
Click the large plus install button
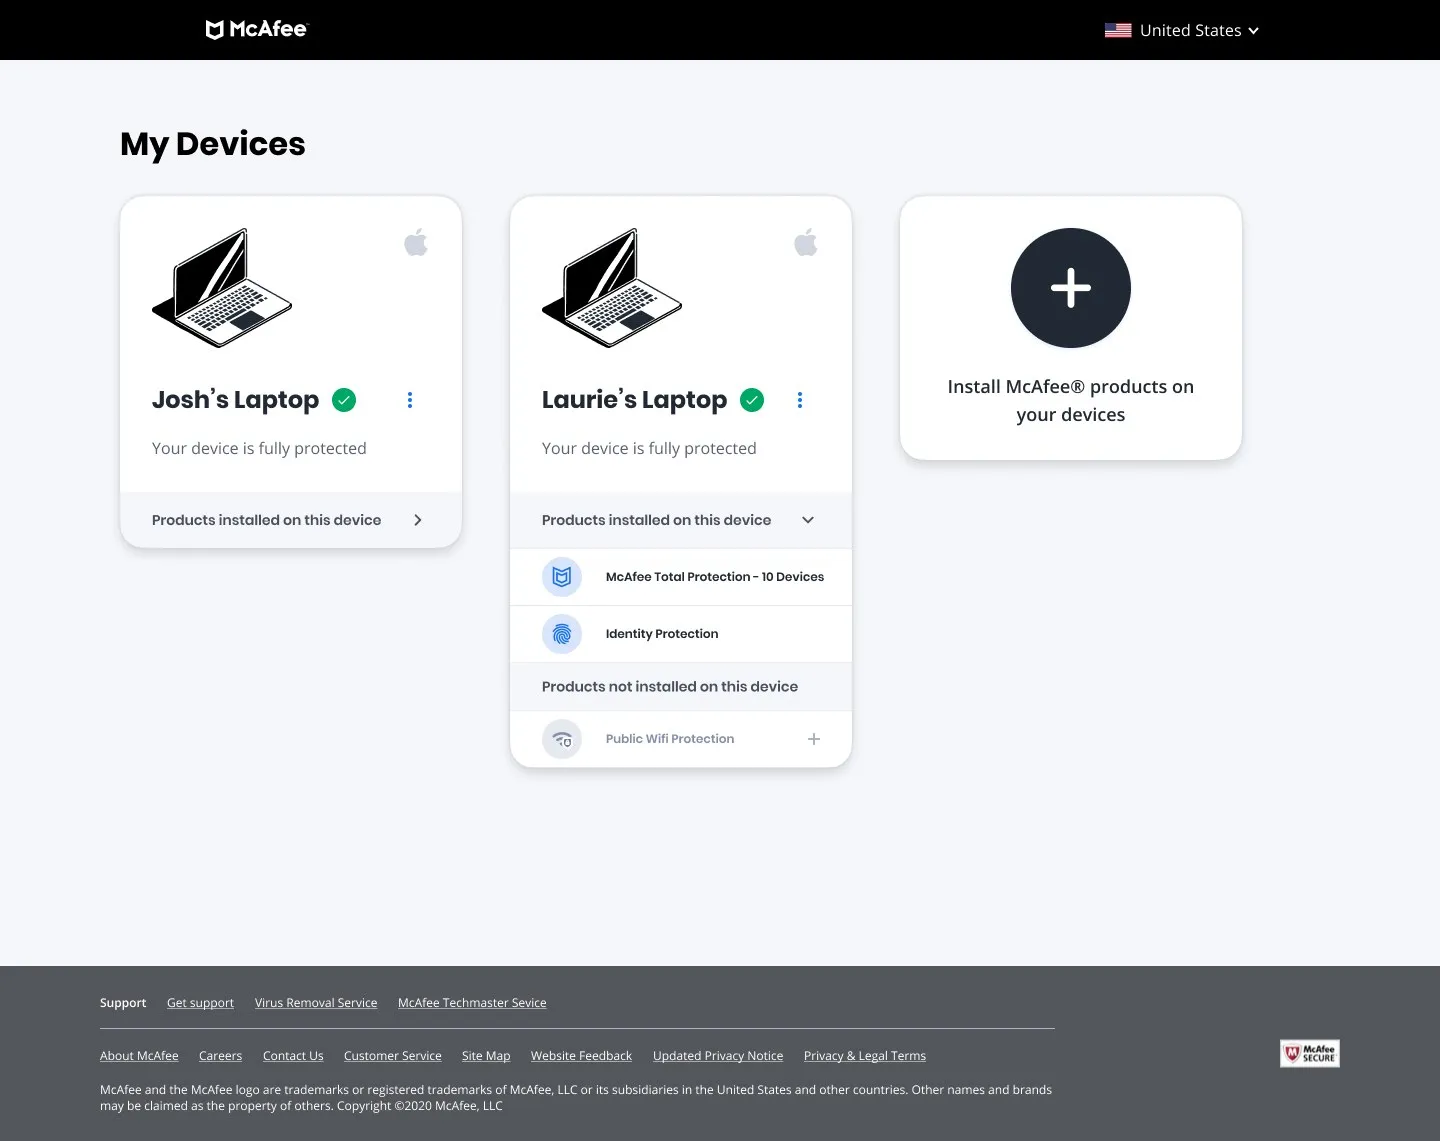pos(1071,288)
